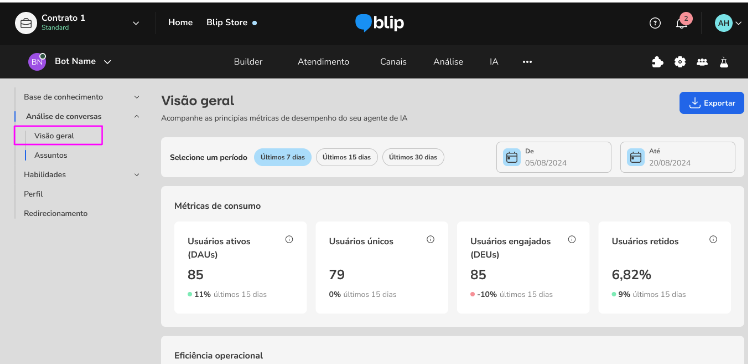Click the Até date field 20/08/2024
The height and width of the screenshot is (364, 748).
pyautogui.click(x=678, y=157)
